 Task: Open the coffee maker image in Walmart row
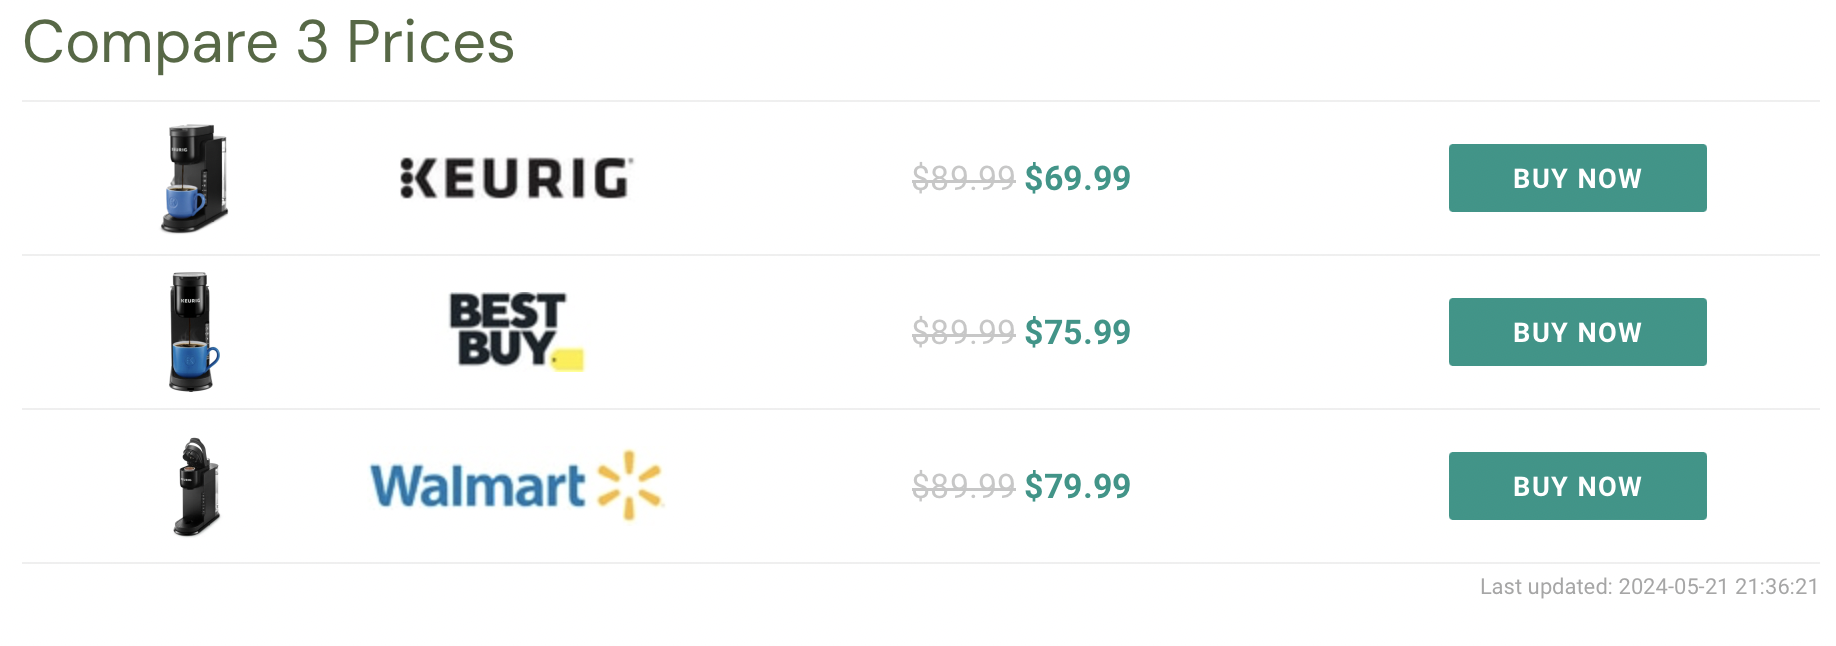(196, 486)
